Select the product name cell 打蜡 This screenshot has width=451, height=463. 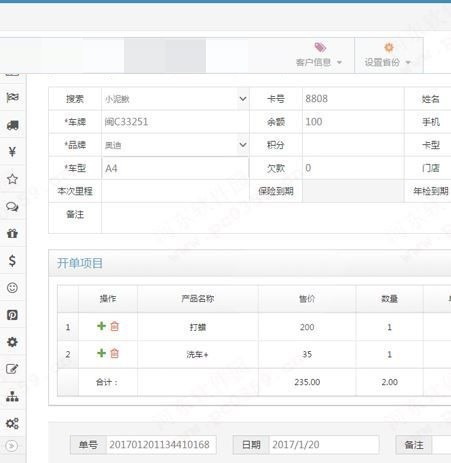point(198,327)
